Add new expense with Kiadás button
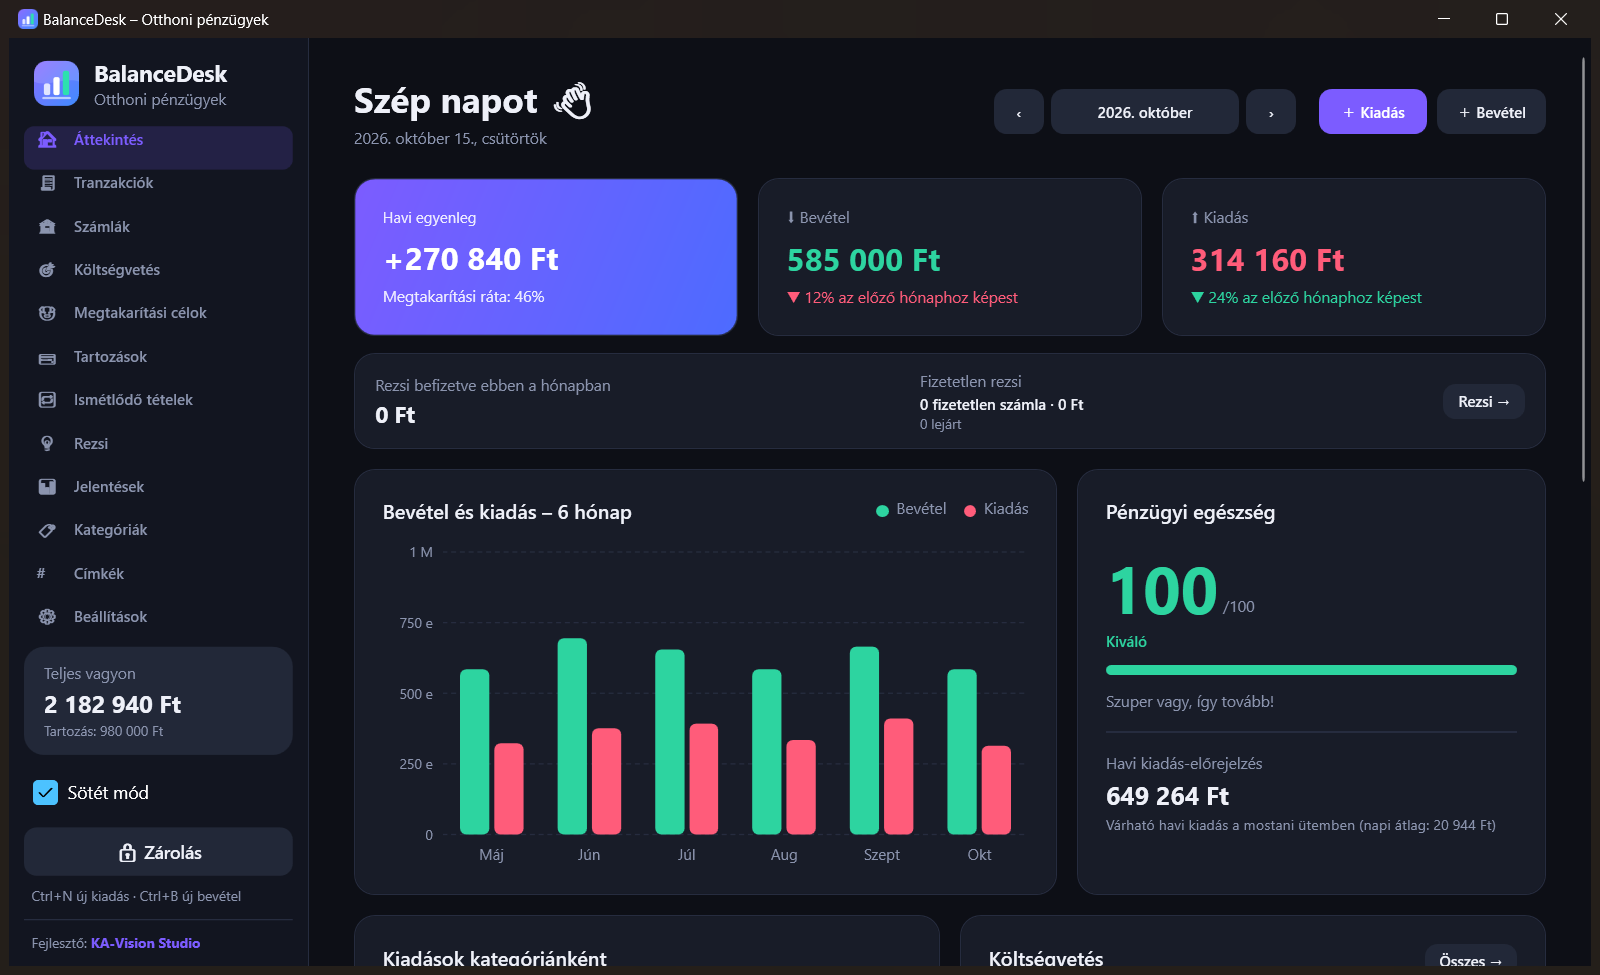This screenshot has height=975, width=1600. (1373, 112)
